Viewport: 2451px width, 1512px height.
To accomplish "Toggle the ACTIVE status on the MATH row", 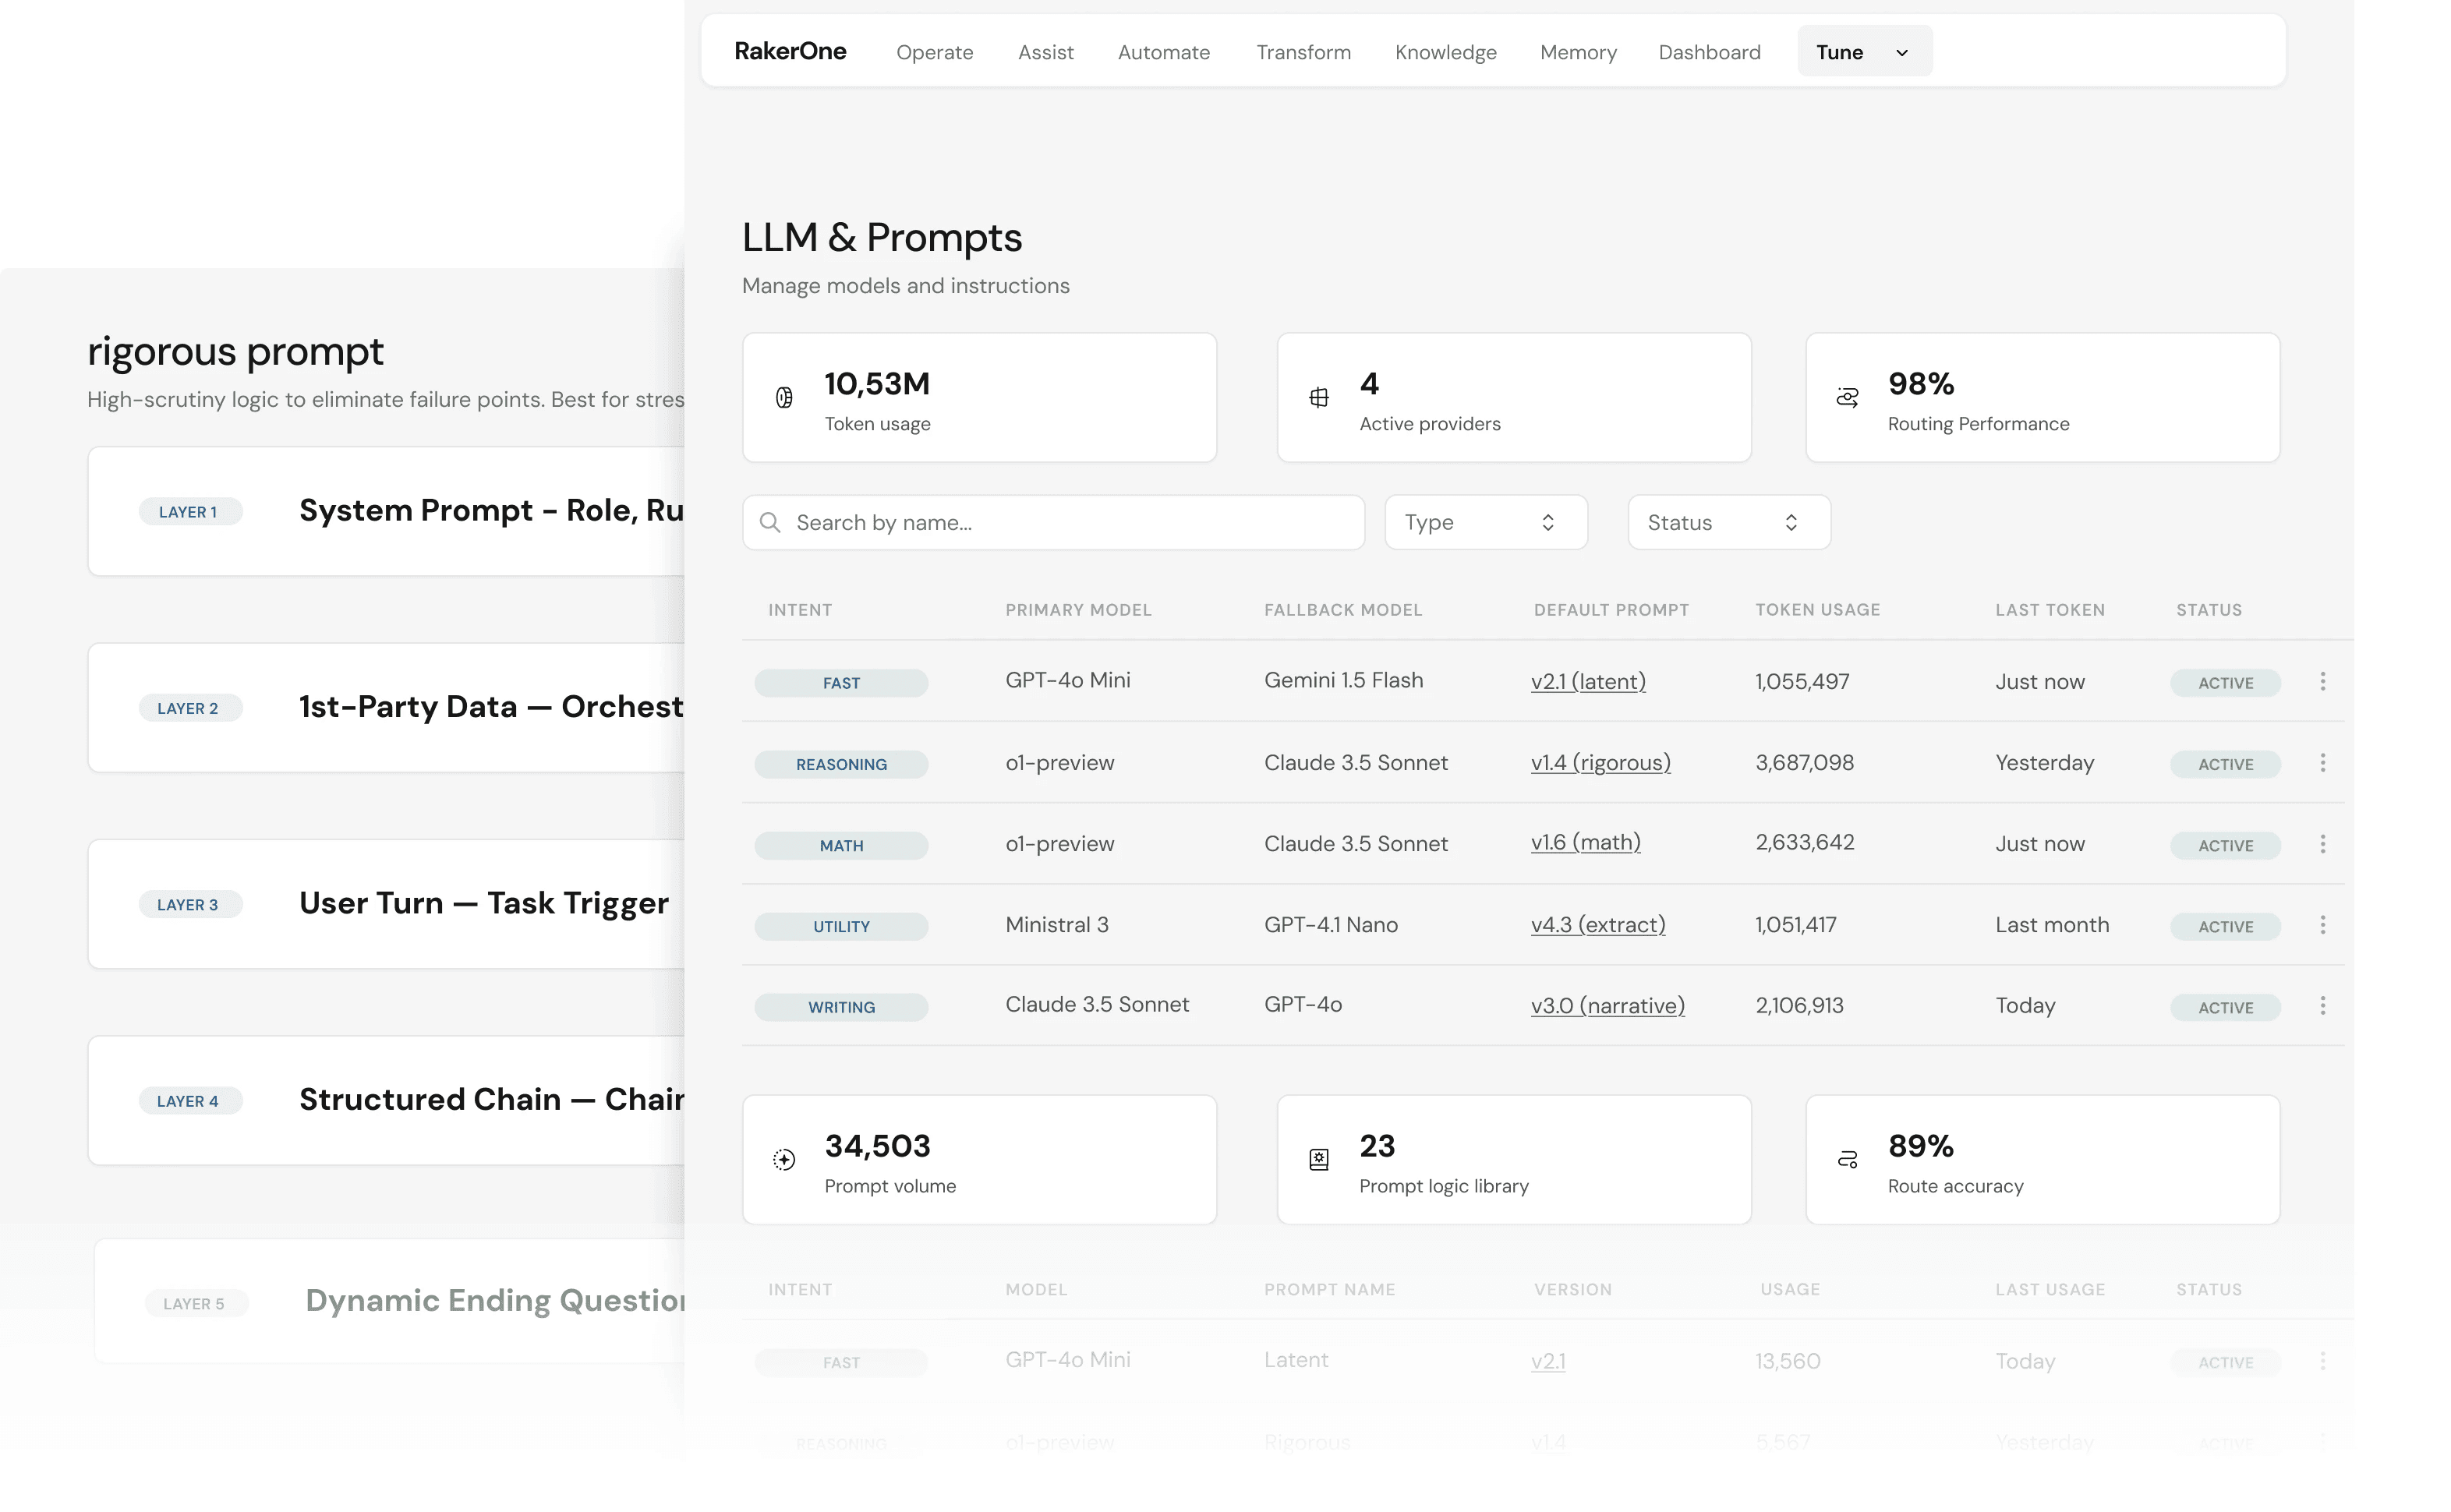I will [x=2224, y=845].
